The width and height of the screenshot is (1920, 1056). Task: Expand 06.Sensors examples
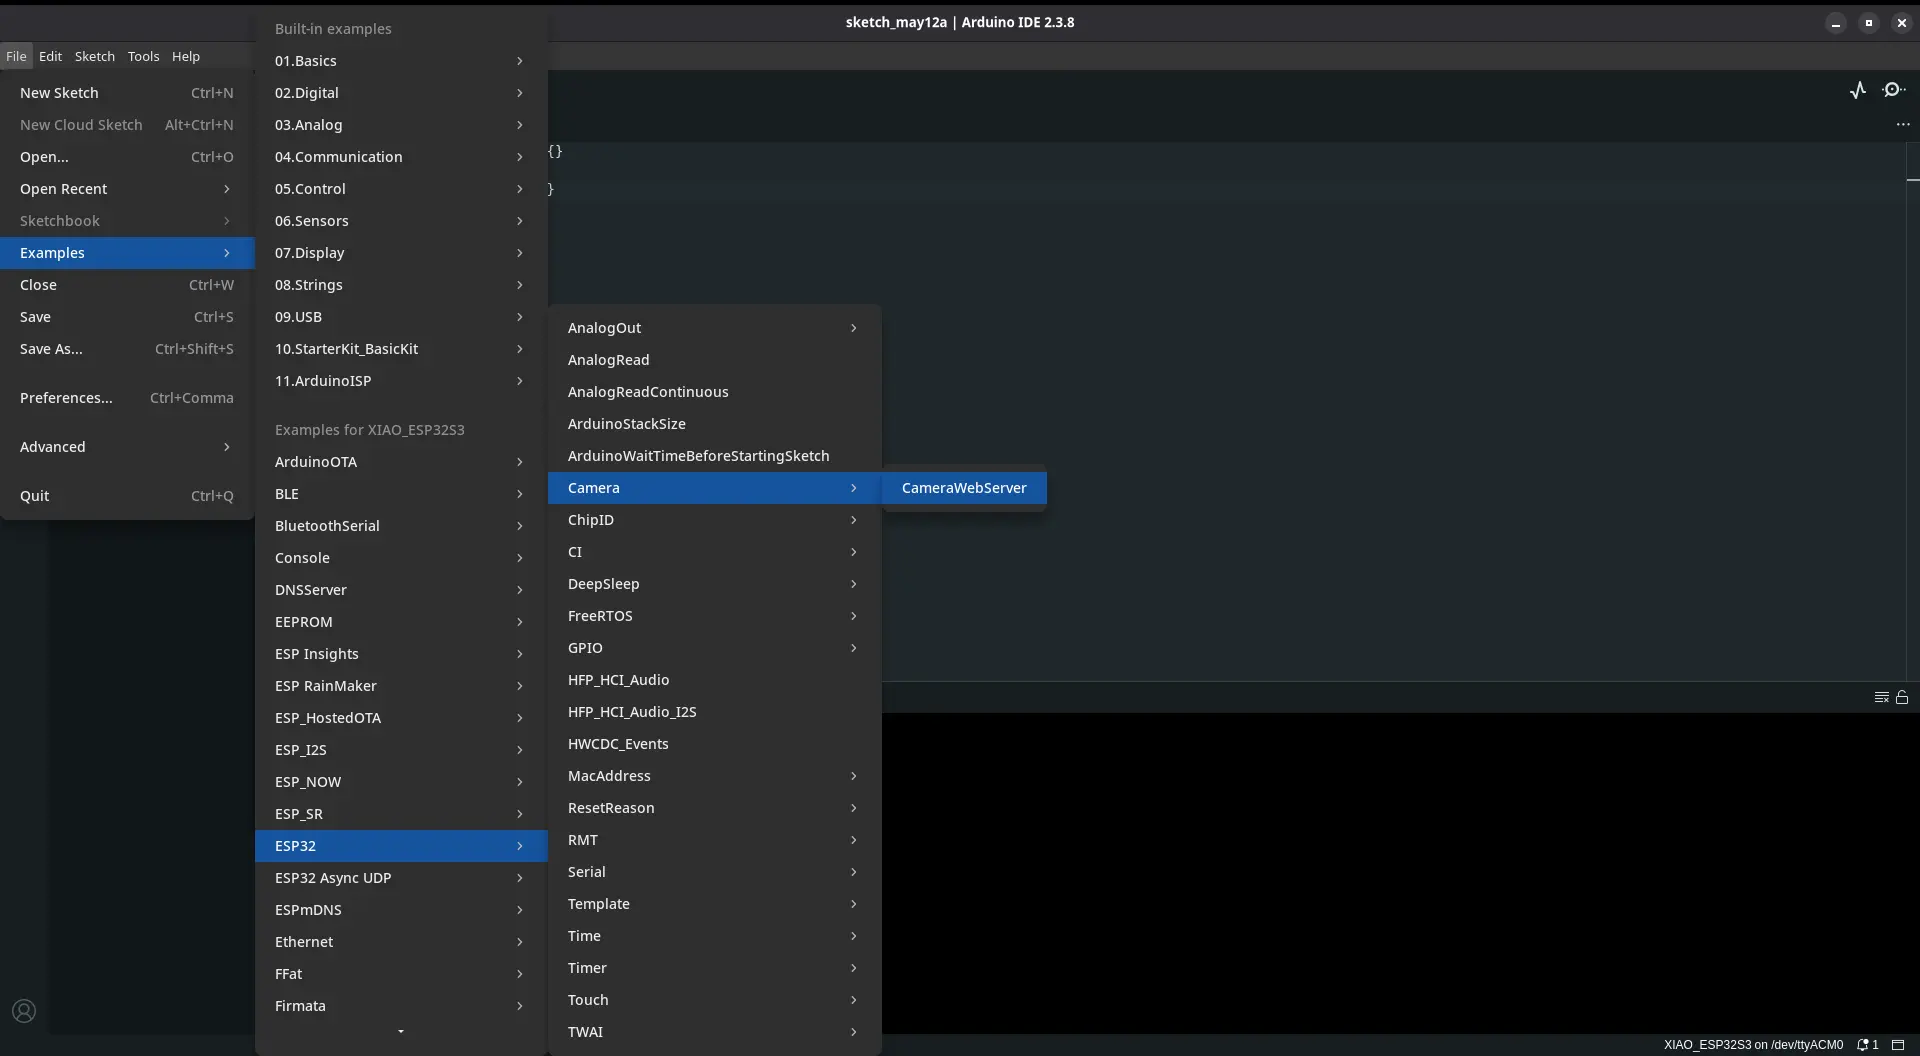pyautogui.click(x=401, y=221)
